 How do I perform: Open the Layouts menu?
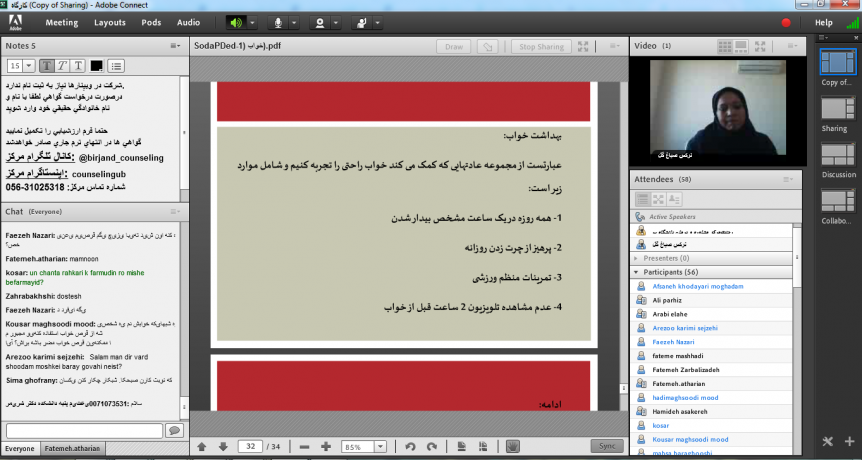[110, 23]
